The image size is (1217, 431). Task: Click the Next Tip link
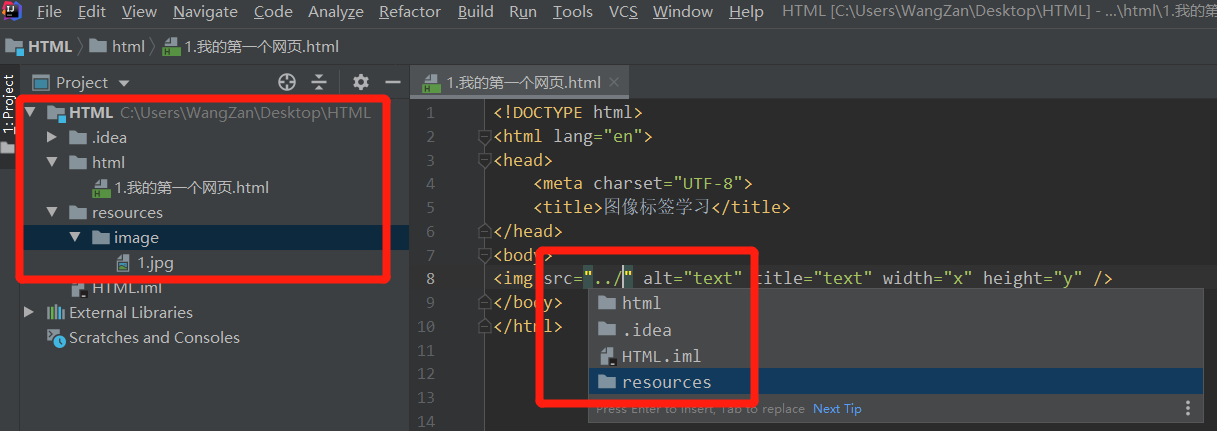tap(837, 409)
